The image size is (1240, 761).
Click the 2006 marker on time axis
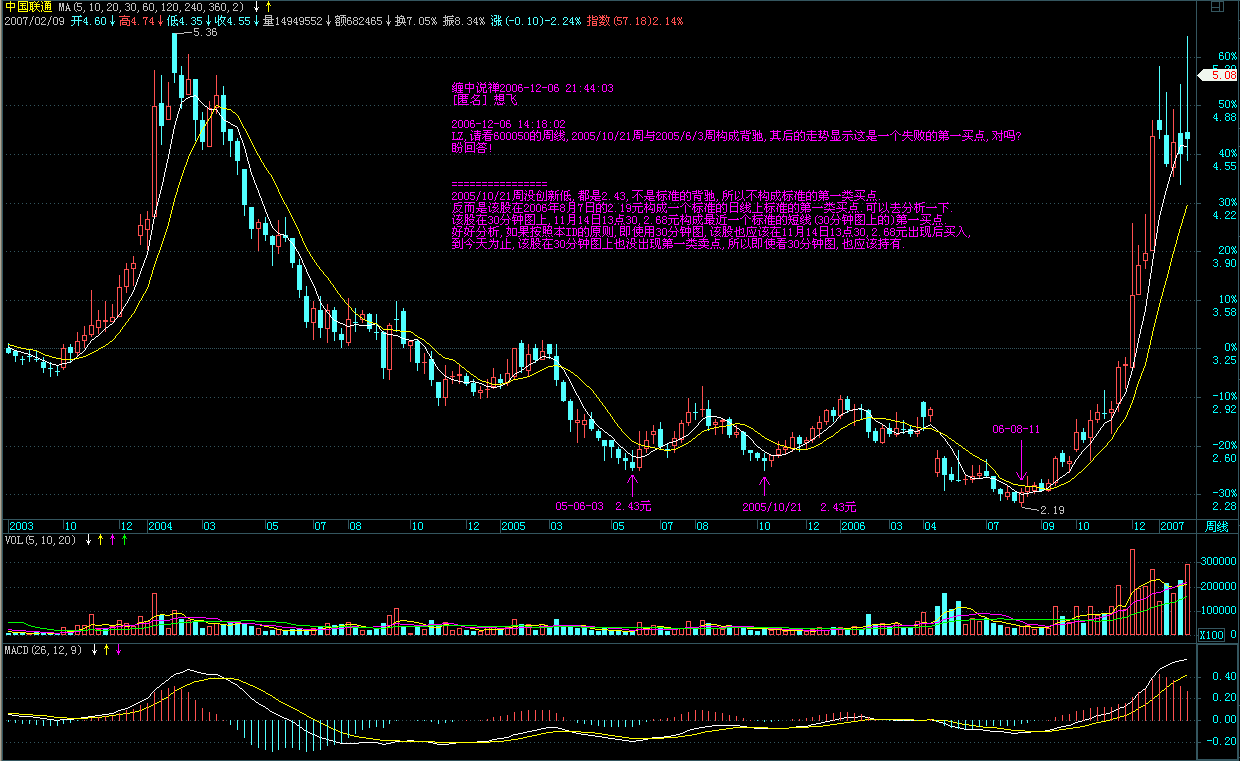click(852, 526)
